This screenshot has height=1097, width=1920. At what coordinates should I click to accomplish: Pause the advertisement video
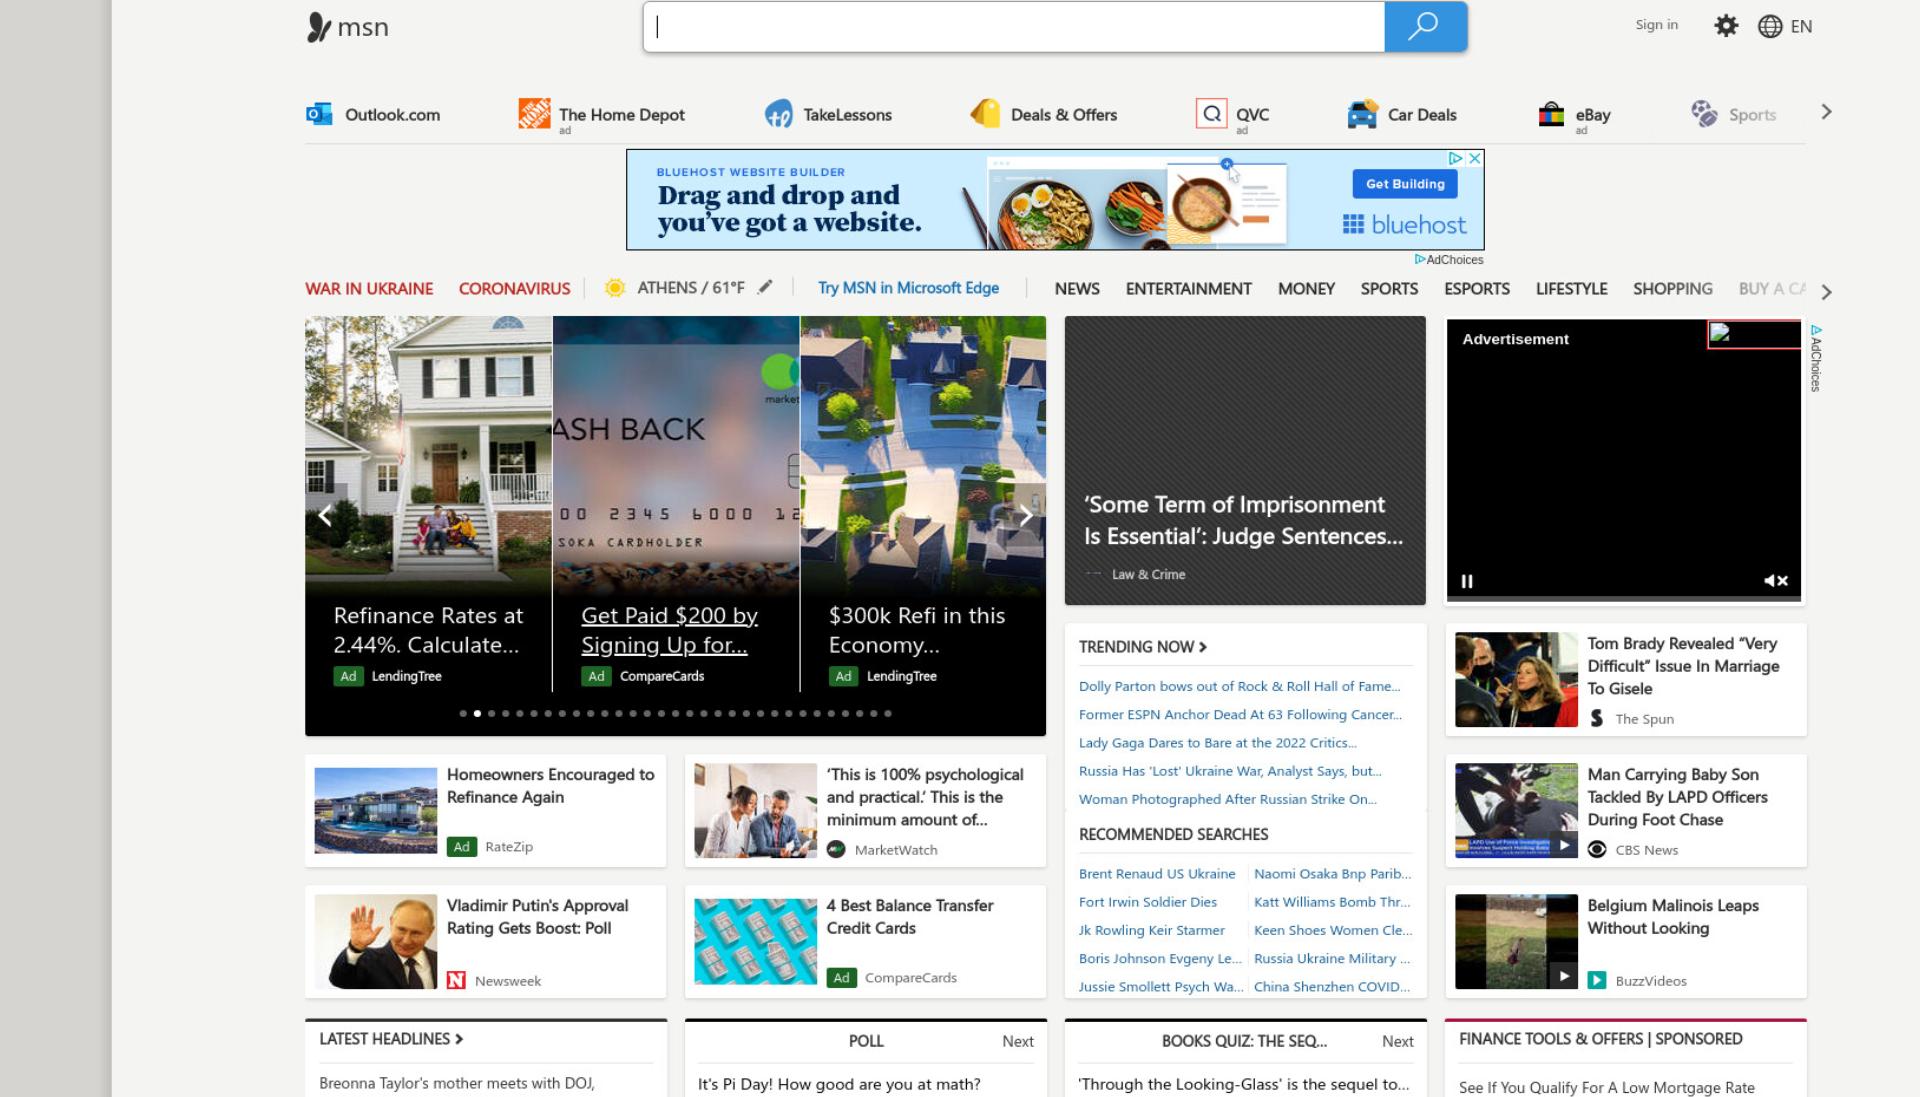[x=1467, y=581]
